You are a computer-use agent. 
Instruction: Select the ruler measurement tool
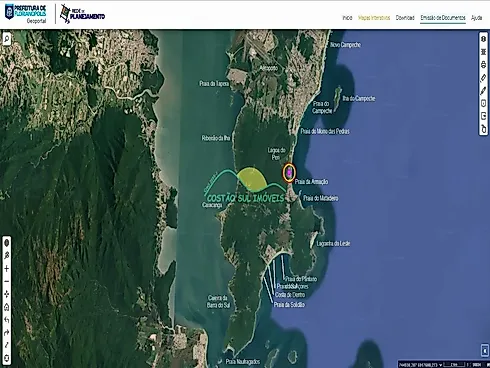[483, 78]
